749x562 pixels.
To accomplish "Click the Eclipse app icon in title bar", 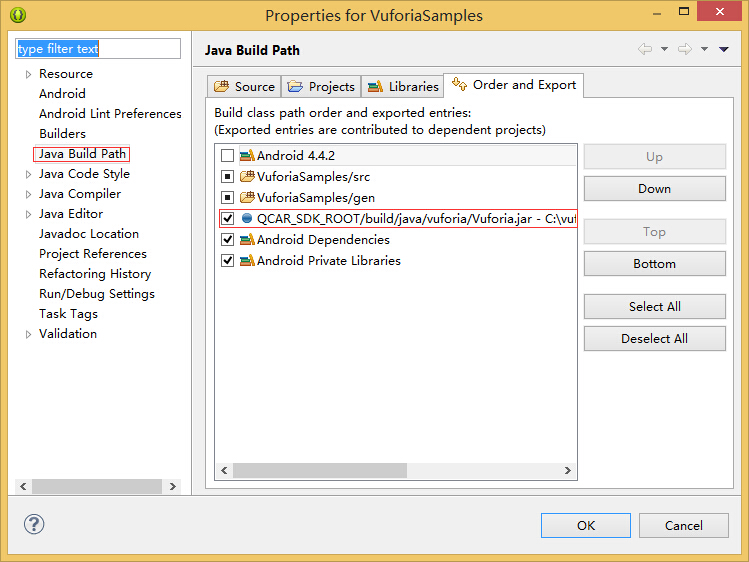I will click(x=18, y=15).
